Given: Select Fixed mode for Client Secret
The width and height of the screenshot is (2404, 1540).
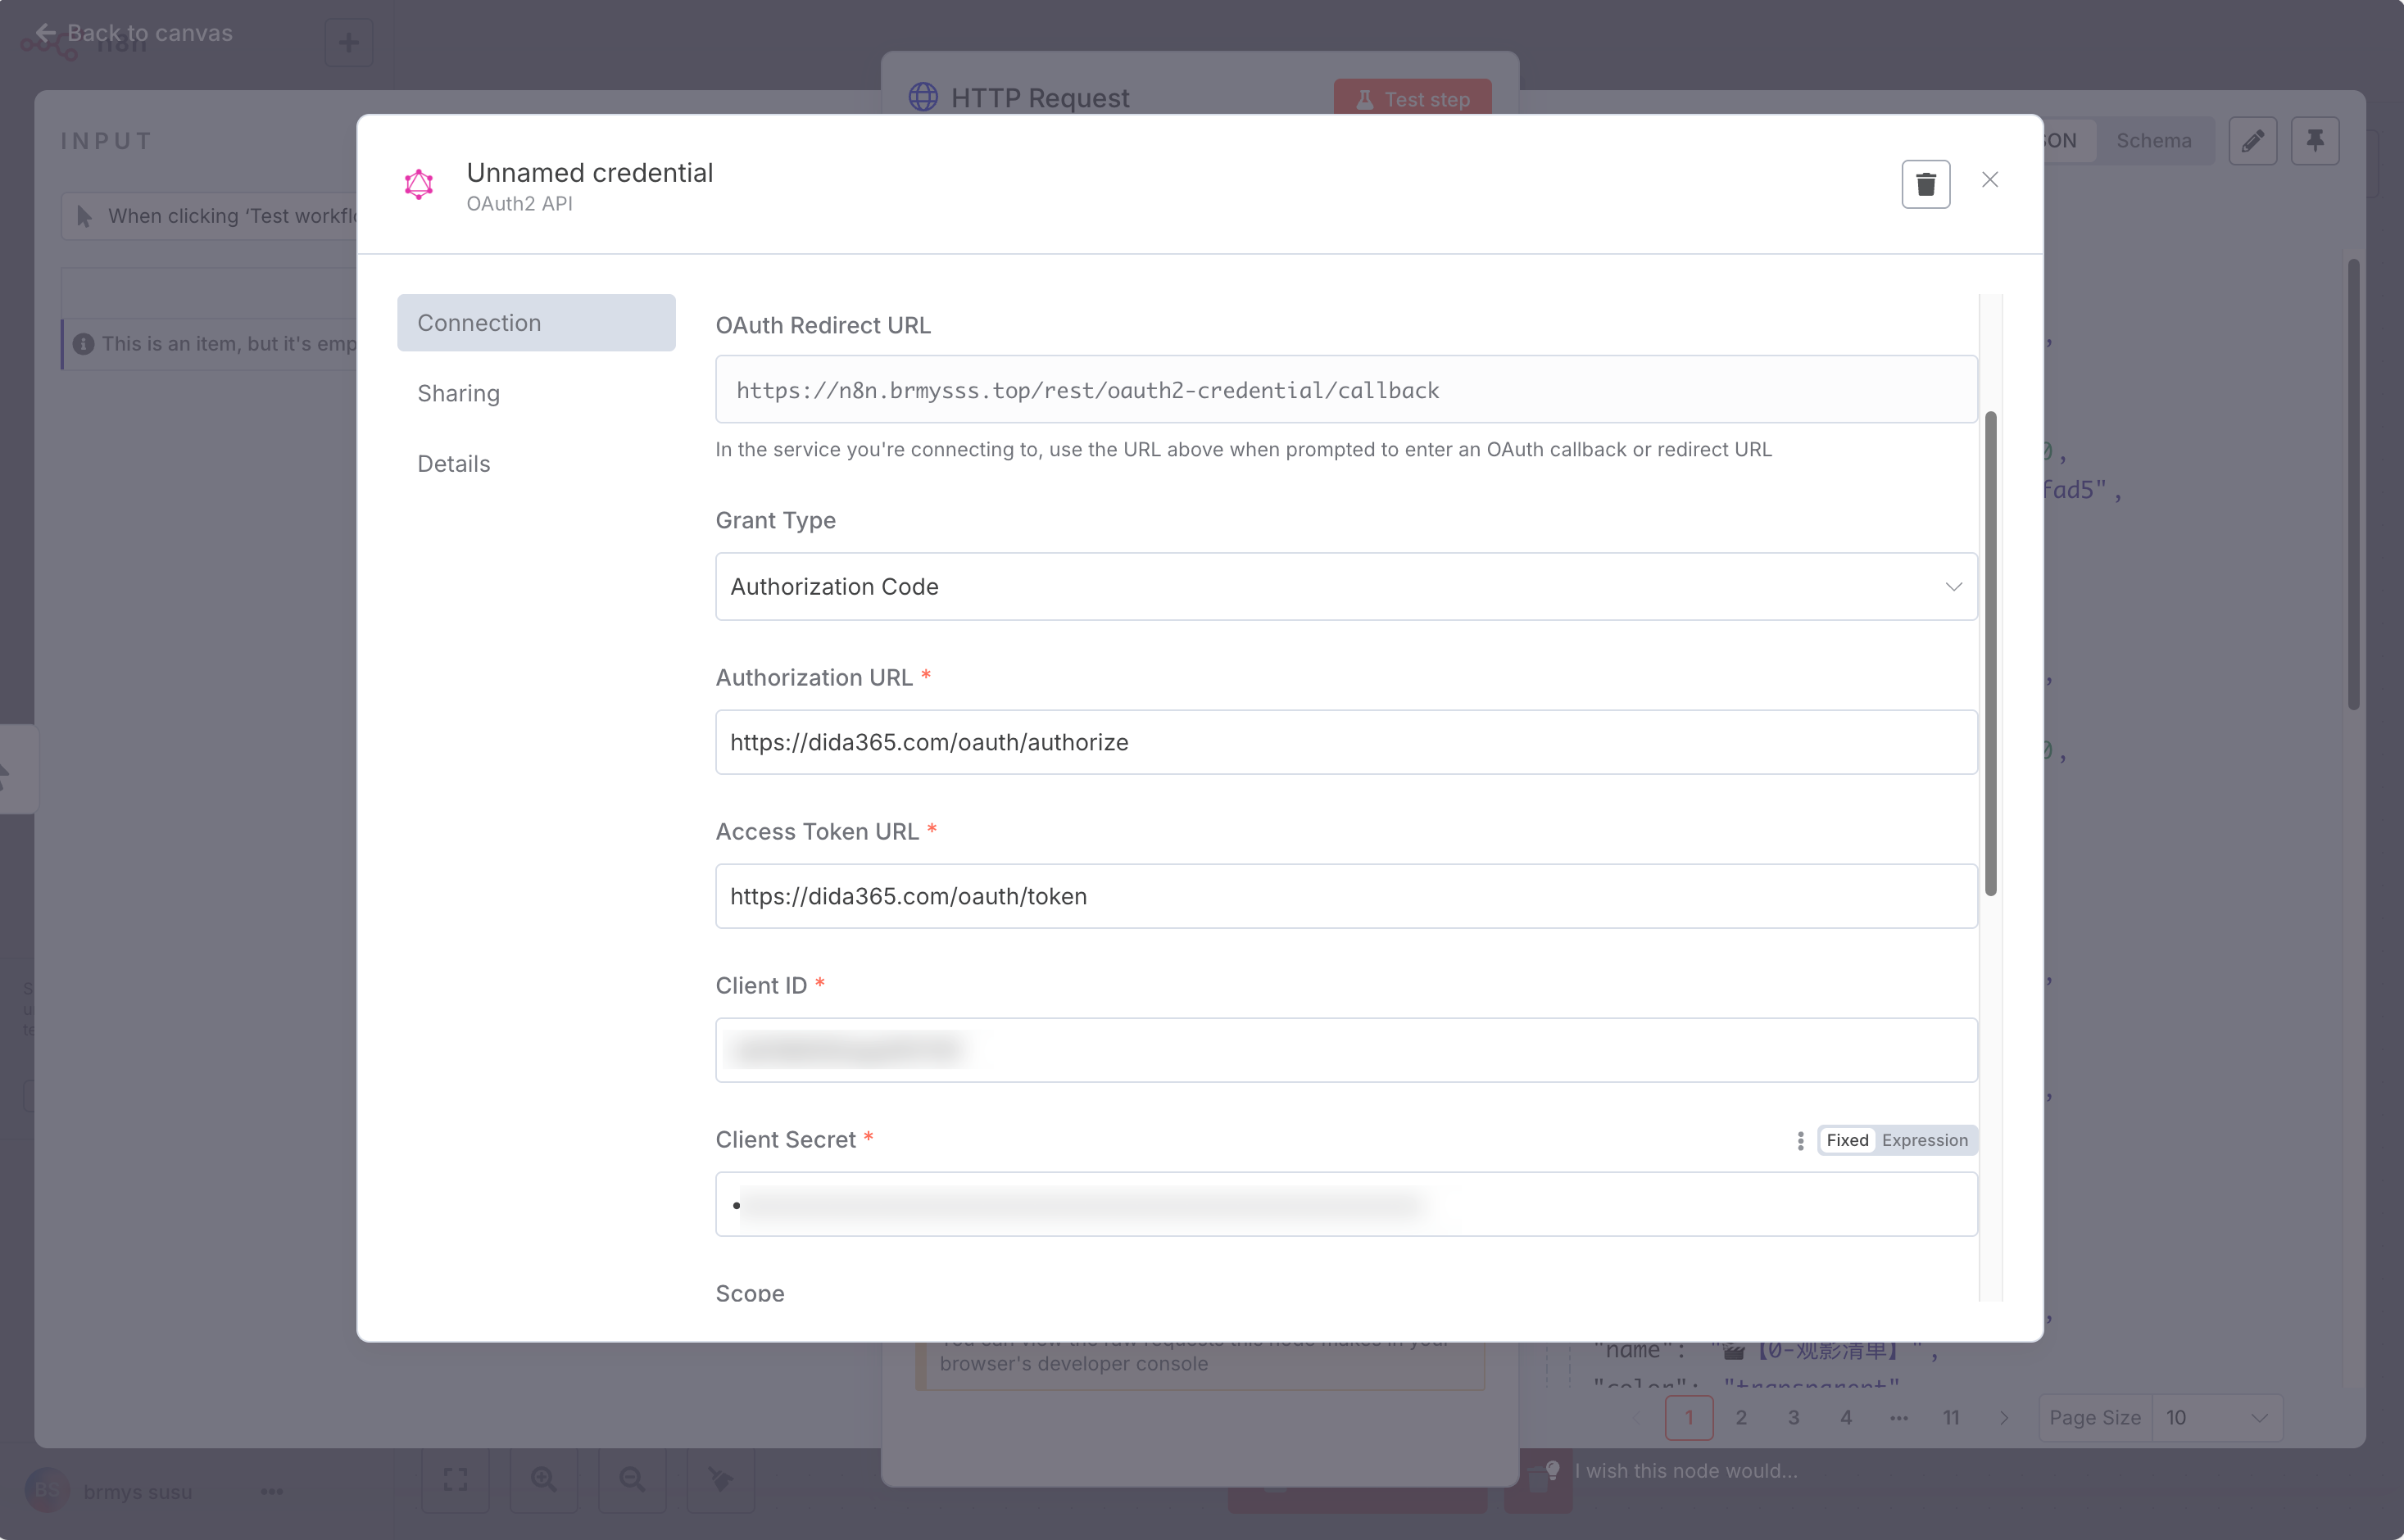Looking at the screenshot, I should coord(1846,1140).
